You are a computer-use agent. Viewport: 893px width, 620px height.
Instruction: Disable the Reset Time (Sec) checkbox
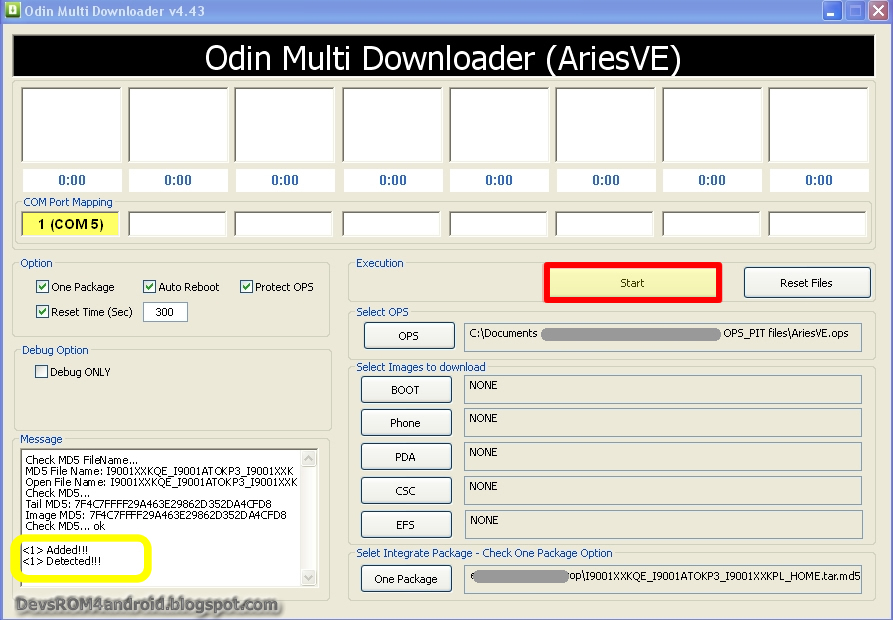click(42, 311)
